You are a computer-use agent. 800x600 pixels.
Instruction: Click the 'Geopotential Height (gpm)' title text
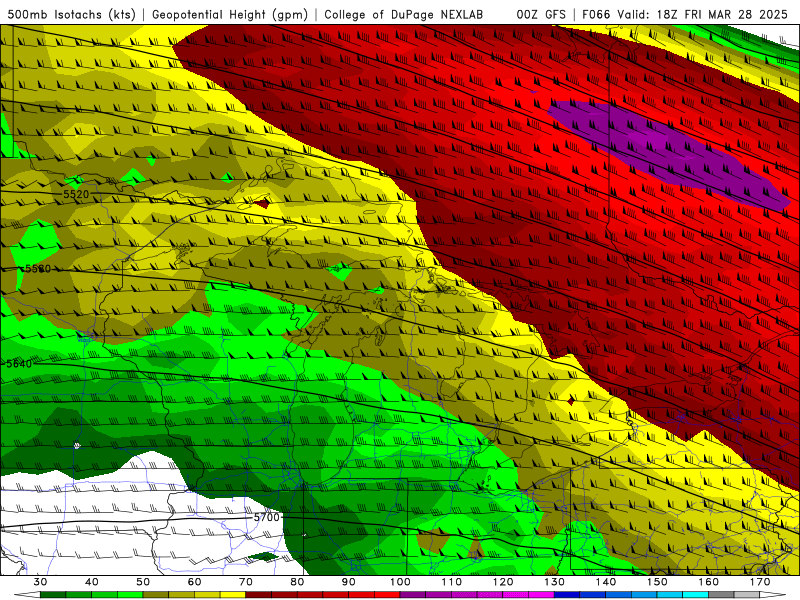tap(230, 14)
